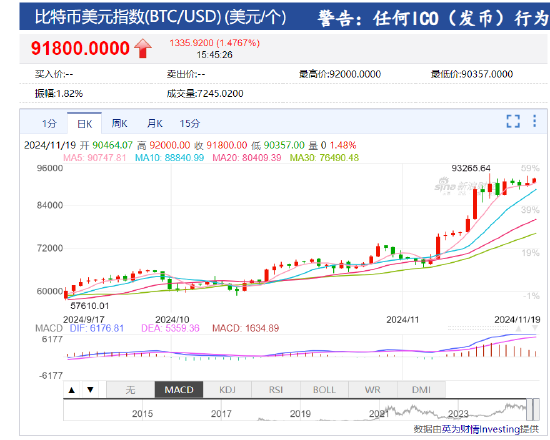The image size is (550, 440).
Task: Click the up triangle indicator button
Action: click(72, 390)
